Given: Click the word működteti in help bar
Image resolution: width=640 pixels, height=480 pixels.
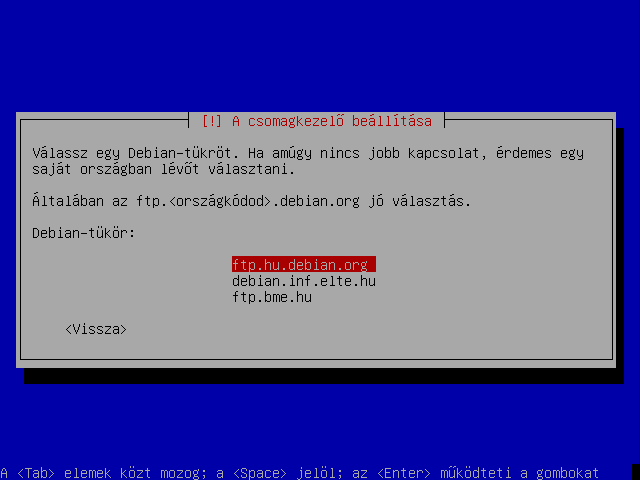Looking at the screenshot, I should click(476, 473).
